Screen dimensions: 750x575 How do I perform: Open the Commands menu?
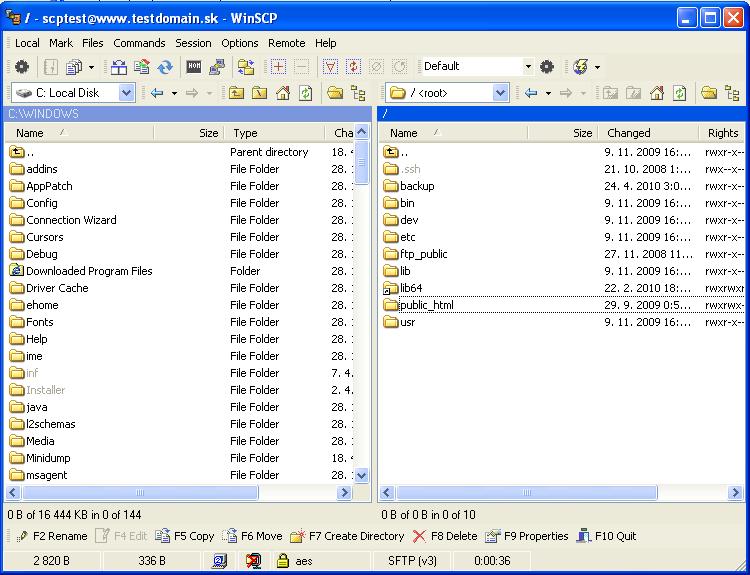(x=139, y=43)
